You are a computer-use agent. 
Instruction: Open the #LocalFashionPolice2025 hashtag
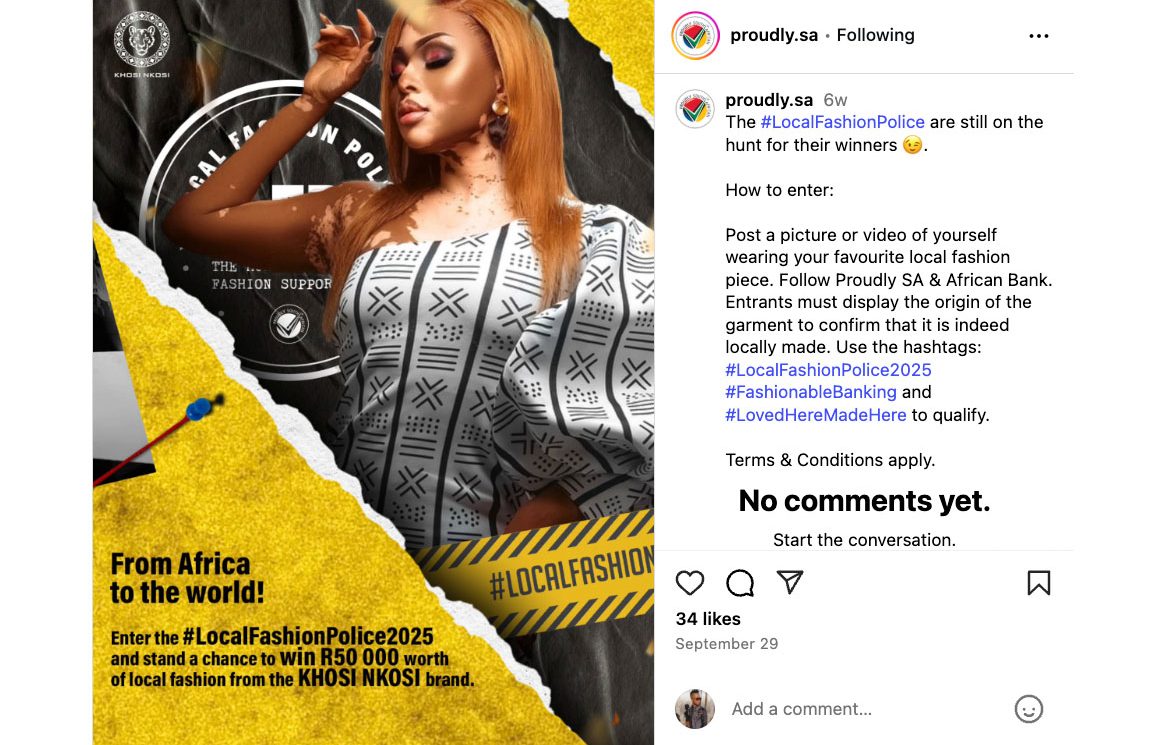(x=828, y=370)
